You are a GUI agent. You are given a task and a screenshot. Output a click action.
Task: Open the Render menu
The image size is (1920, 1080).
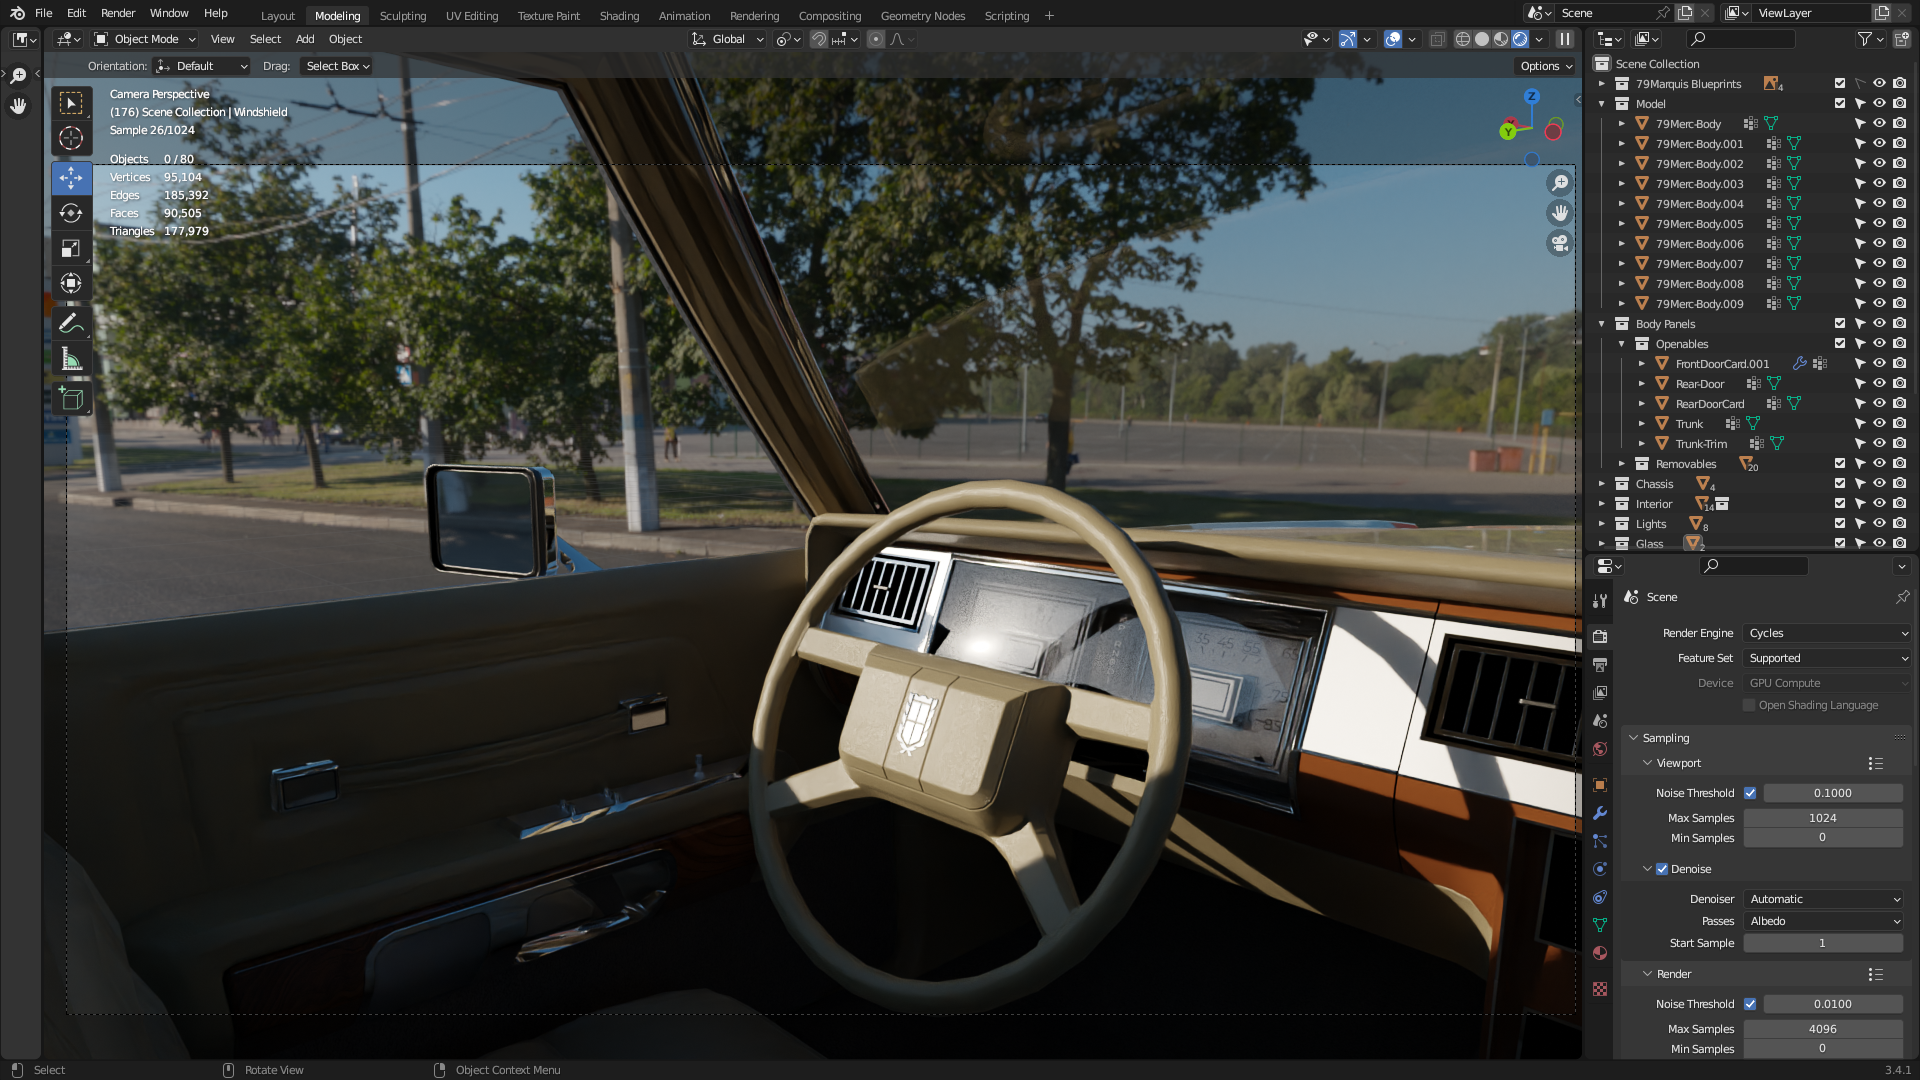[x=118, y=13]
